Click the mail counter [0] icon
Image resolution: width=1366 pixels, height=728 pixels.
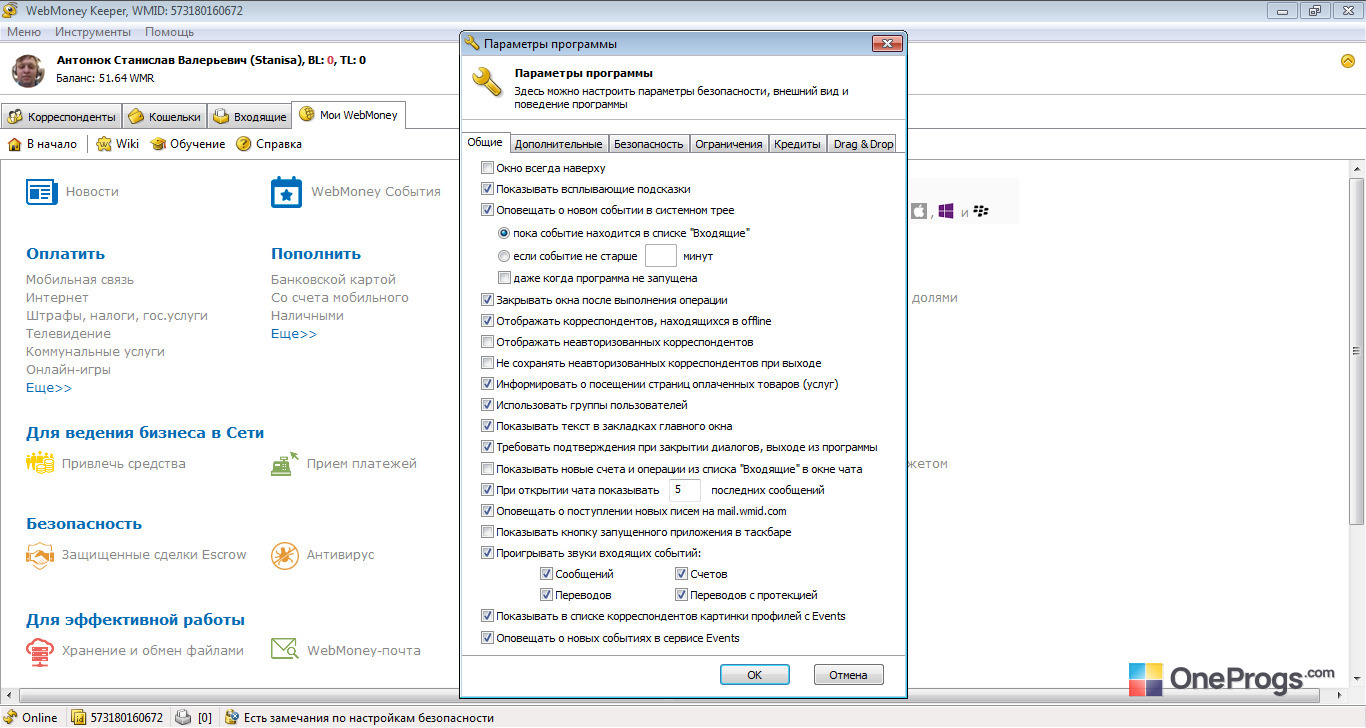click(x=183, y=717)
